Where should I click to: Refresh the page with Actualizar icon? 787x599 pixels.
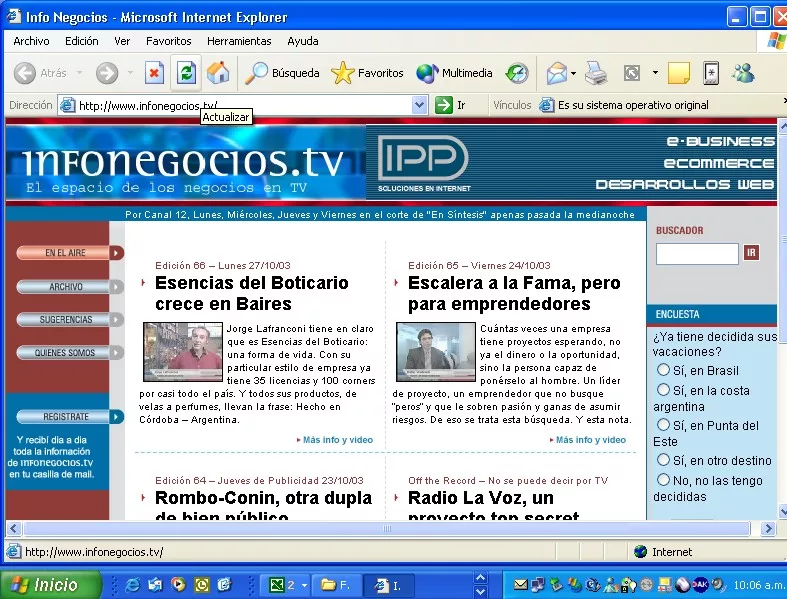point(185,73)
